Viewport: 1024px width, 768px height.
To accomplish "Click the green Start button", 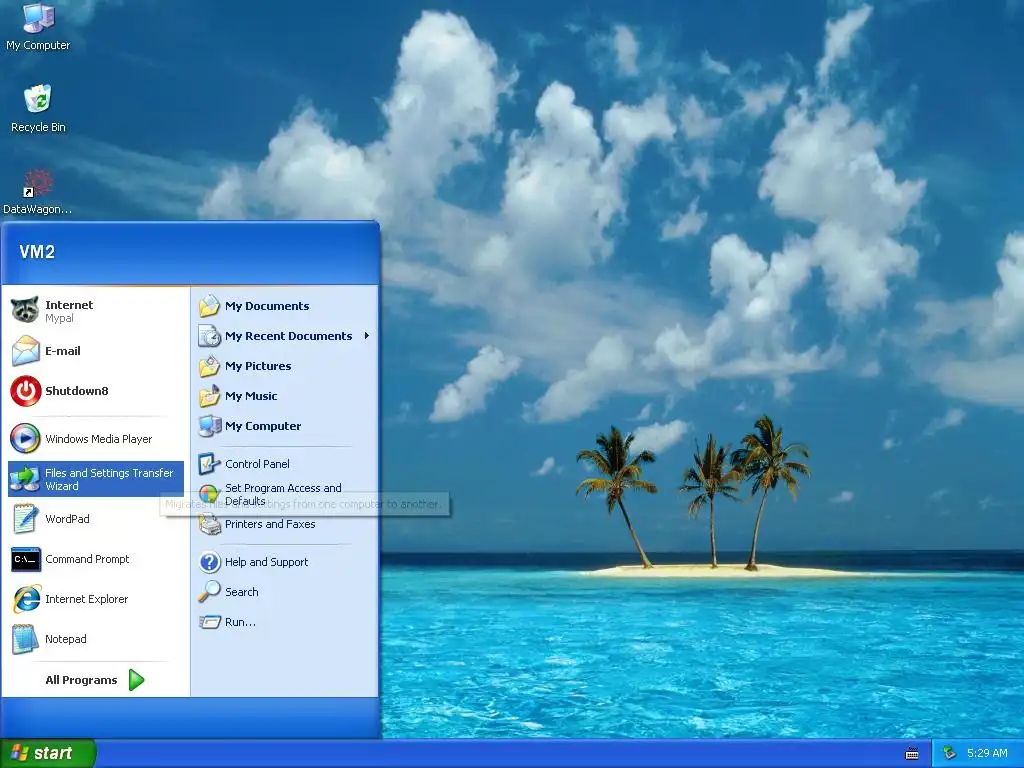I will coord(48,753).
